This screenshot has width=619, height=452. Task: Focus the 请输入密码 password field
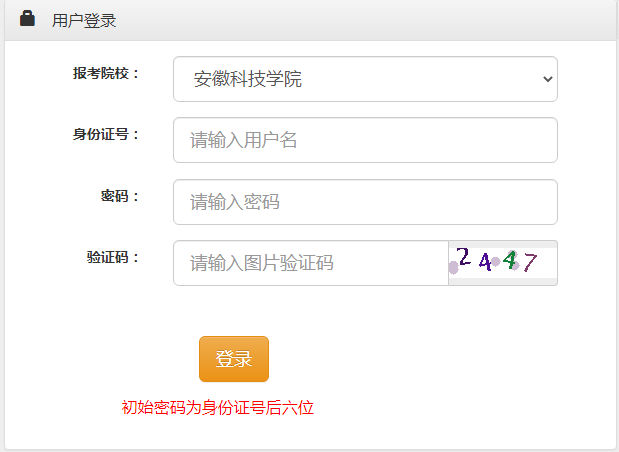(365, 202)
